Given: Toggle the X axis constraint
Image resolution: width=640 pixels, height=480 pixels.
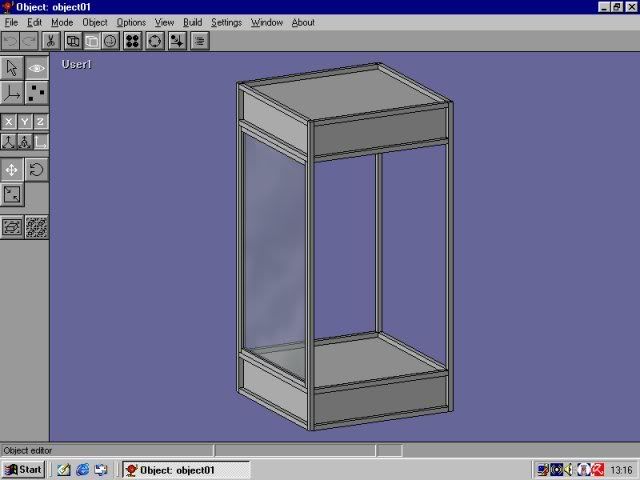Looking at the screenshot, I should [x=8, y=122].
